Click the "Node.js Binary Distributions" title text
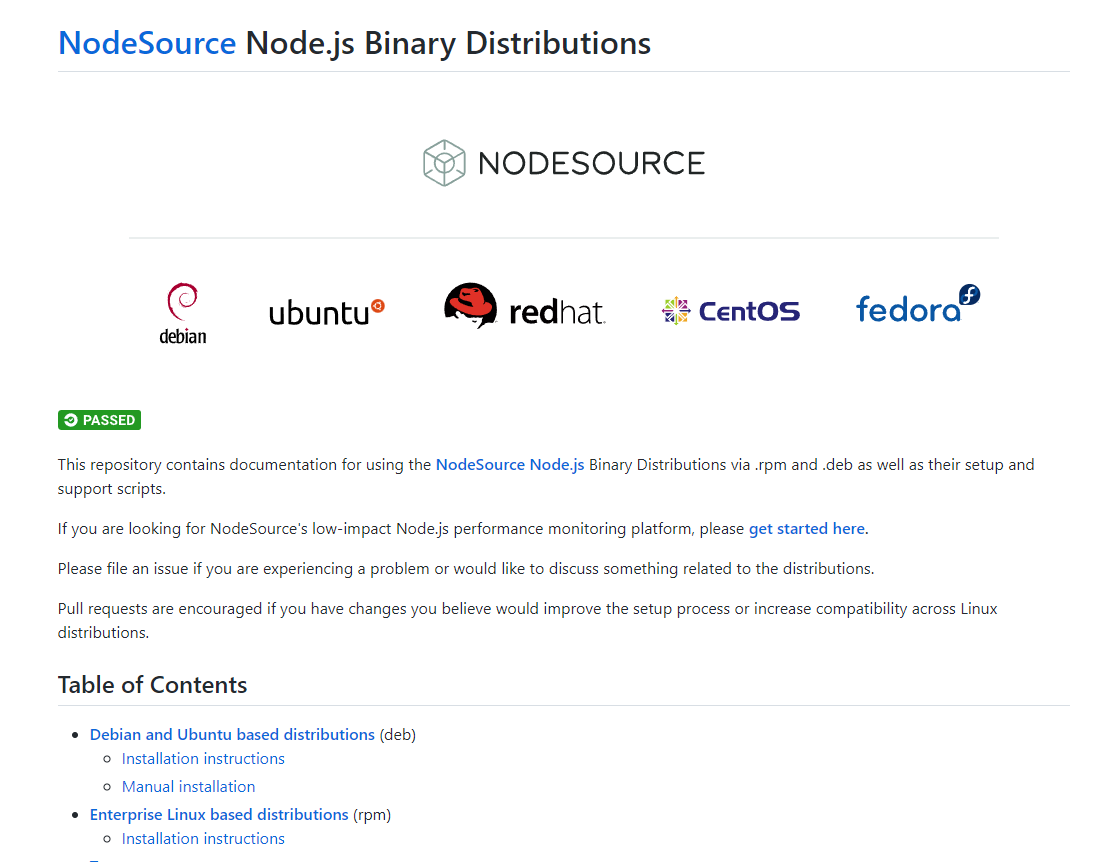This screenshot has width=1094, height=862. pos(448,43)
